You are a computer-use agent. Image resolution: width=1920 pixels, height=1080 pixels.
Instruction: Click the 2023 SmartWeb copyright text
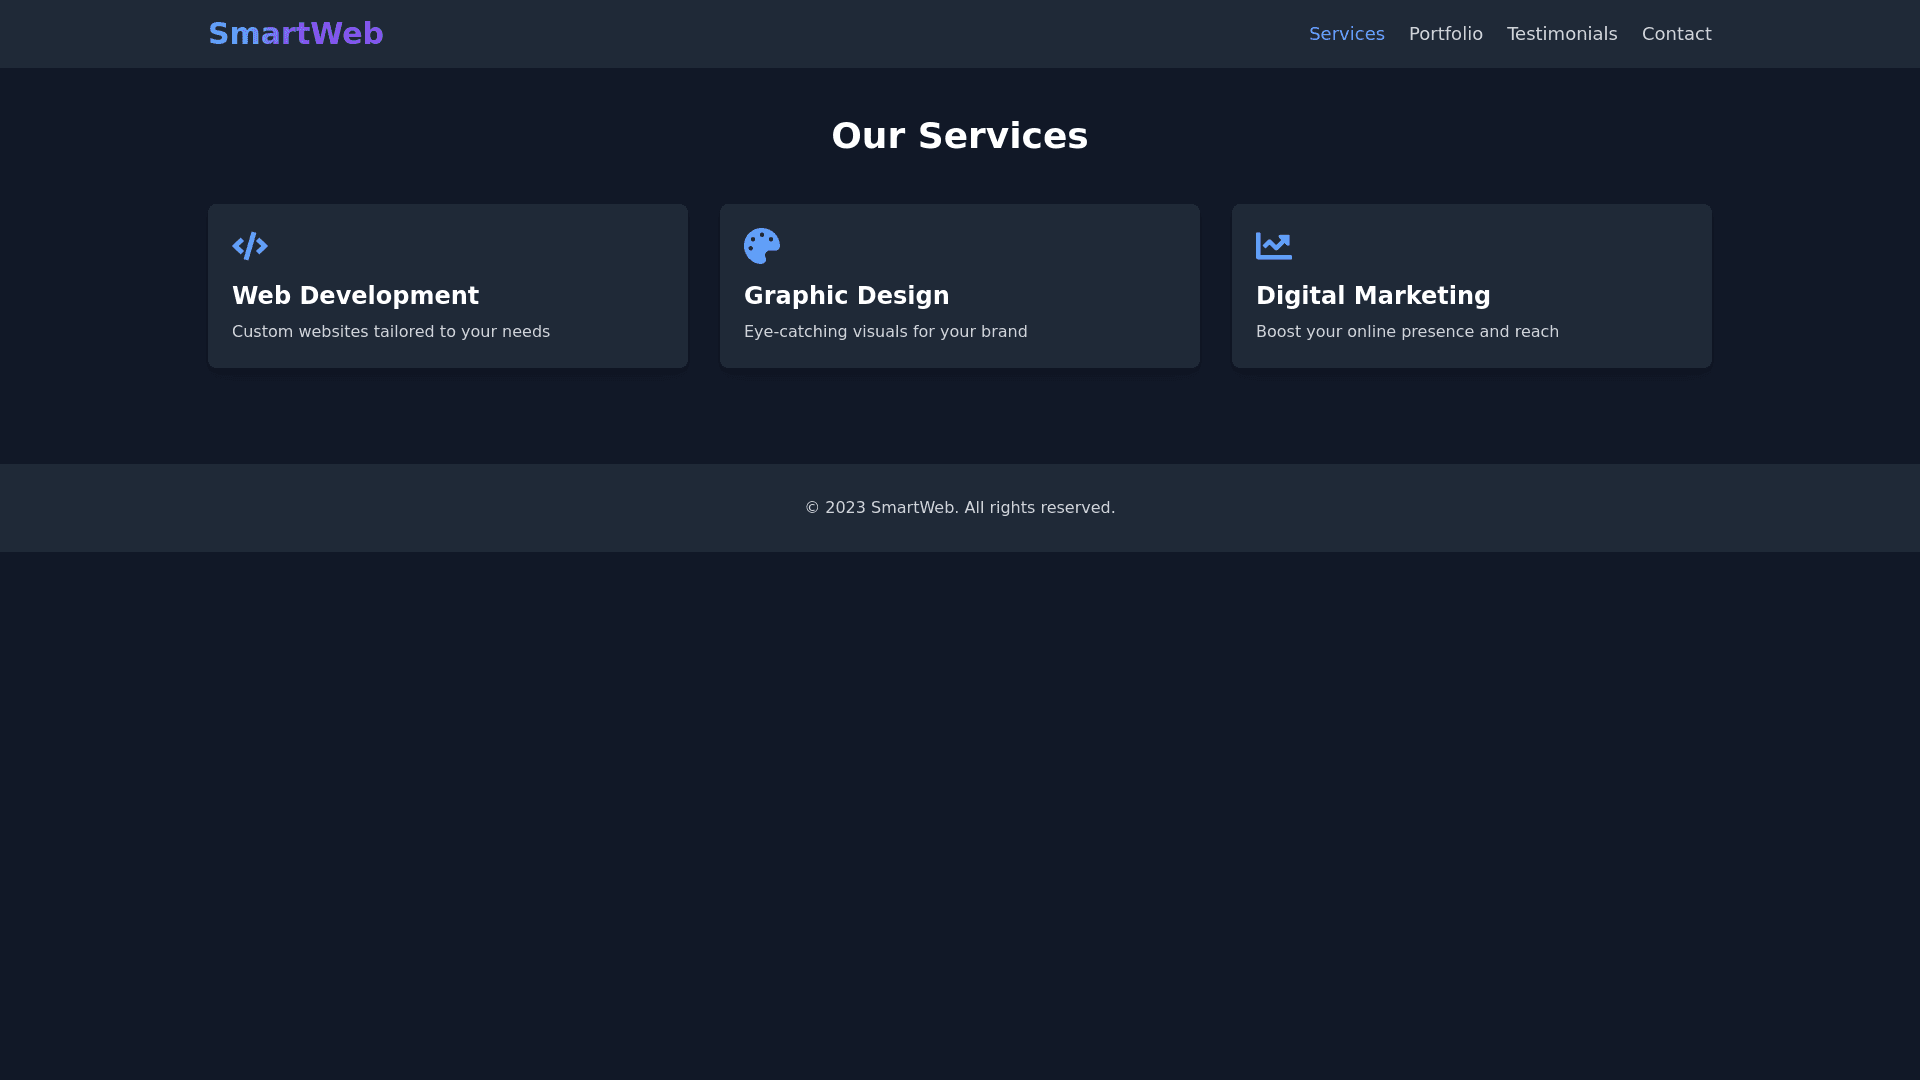point(959,508)
